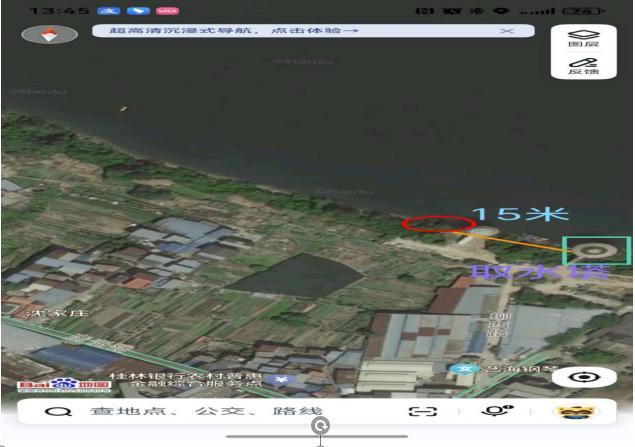Image resolution: width=635 pixels, height=447 pixels.
Task: Select the 取水塔 marker in green box
Action: (x=596, y=251)
